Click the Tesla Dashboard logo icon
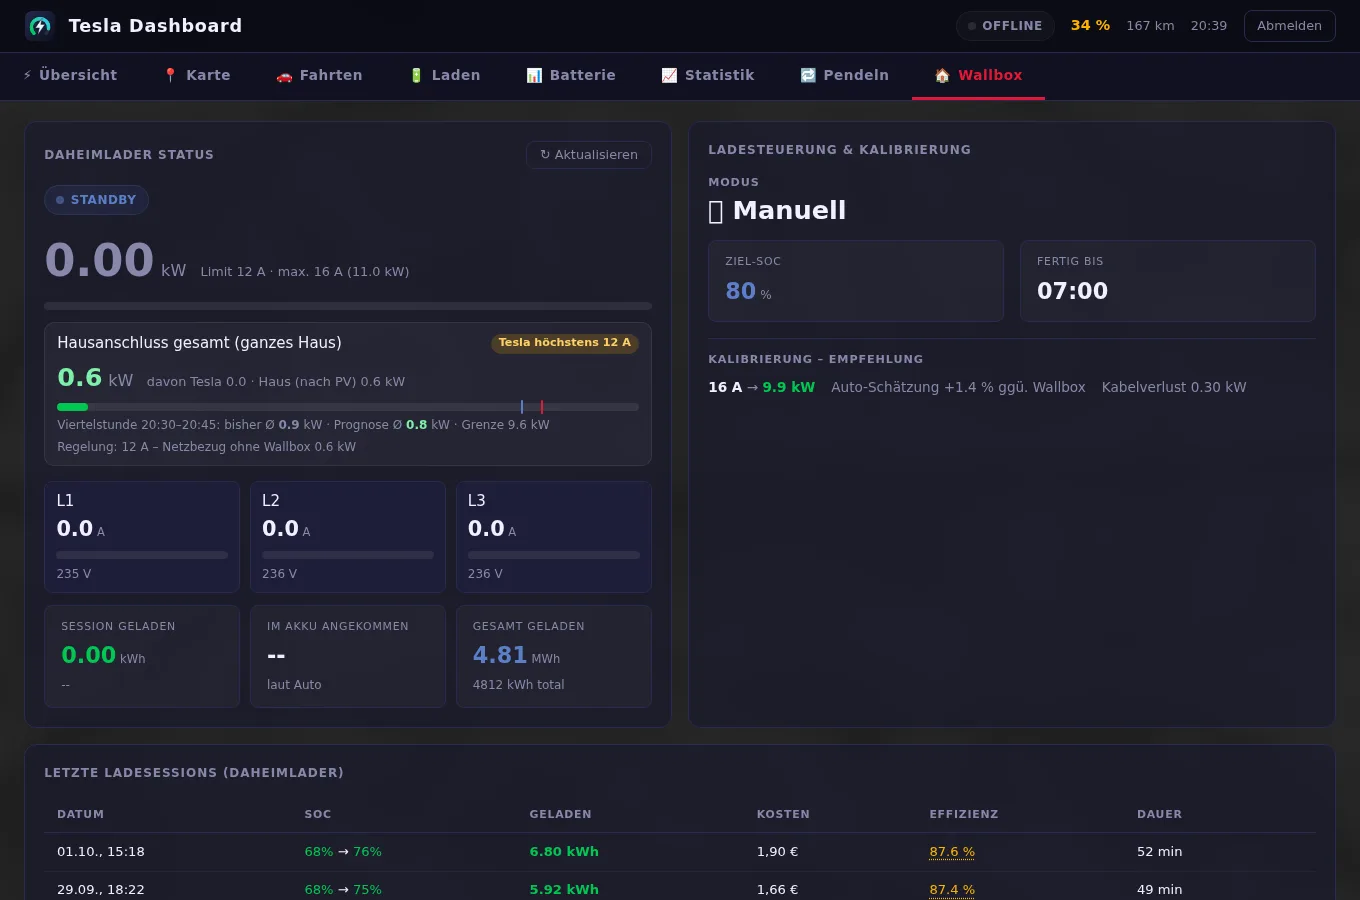1360x900 pixels. pos(39,26)
